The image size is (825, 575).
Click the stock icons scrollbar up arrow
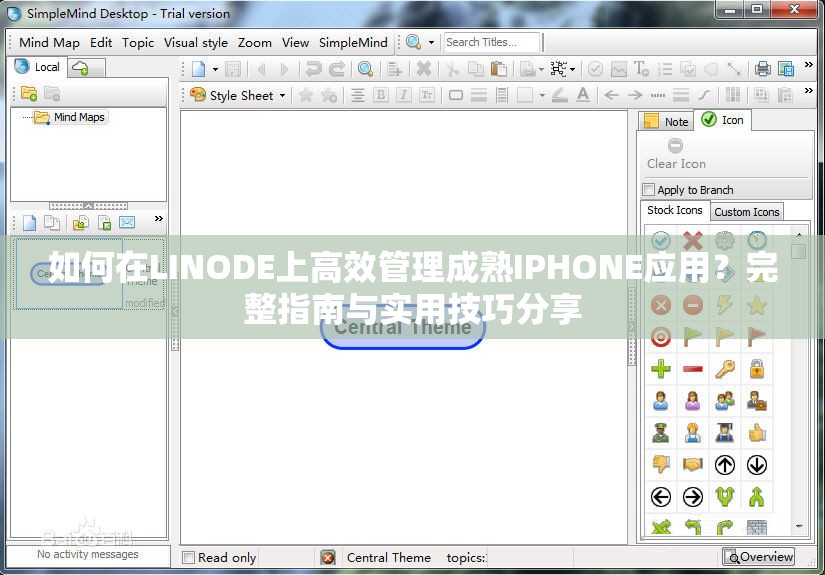[799, 234]
